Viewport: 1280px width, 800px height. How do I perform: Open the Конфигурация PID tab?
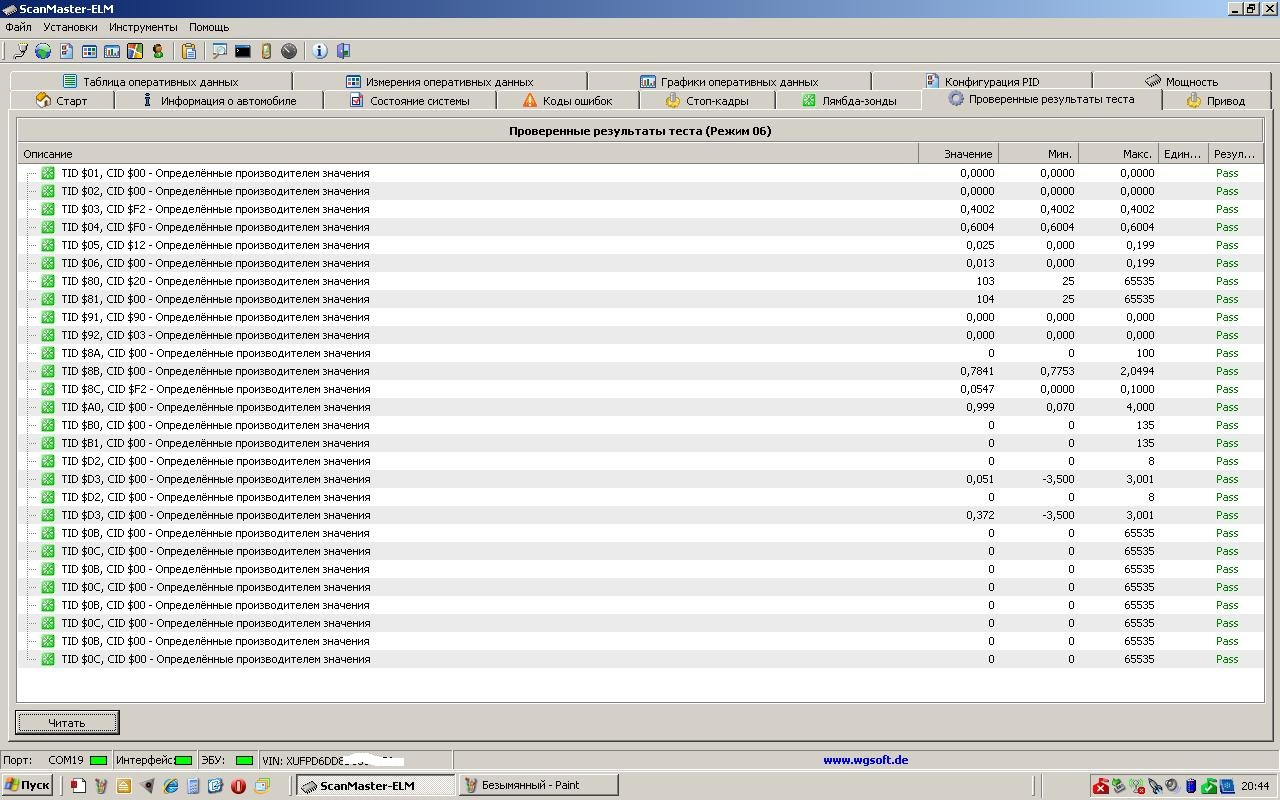click(982, 81)
